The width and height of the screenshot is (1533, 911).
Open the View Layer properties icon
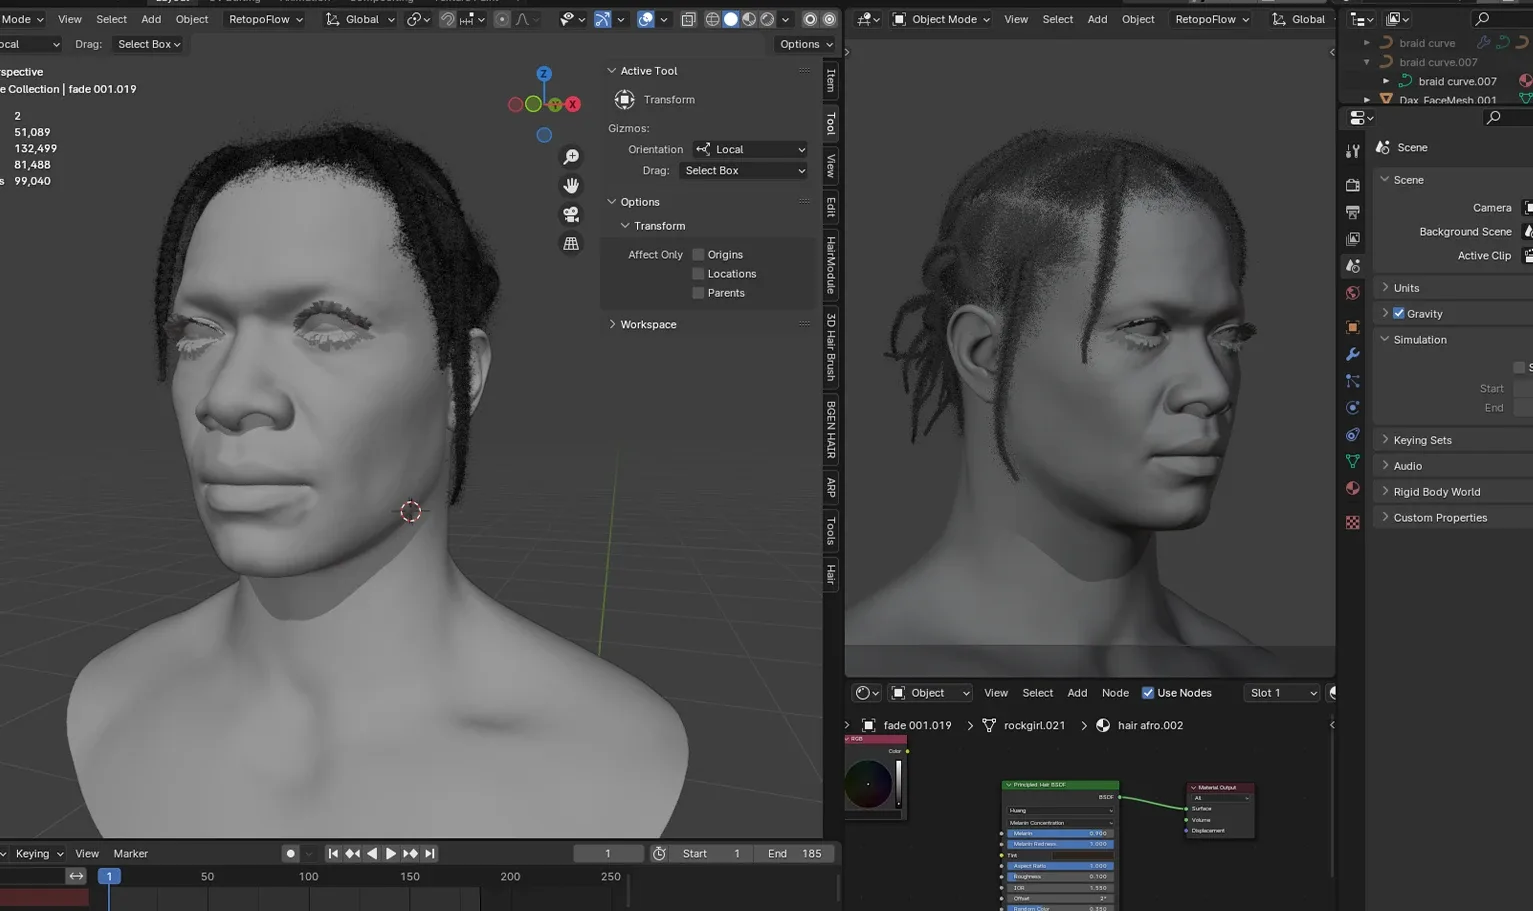point(1352,239)
